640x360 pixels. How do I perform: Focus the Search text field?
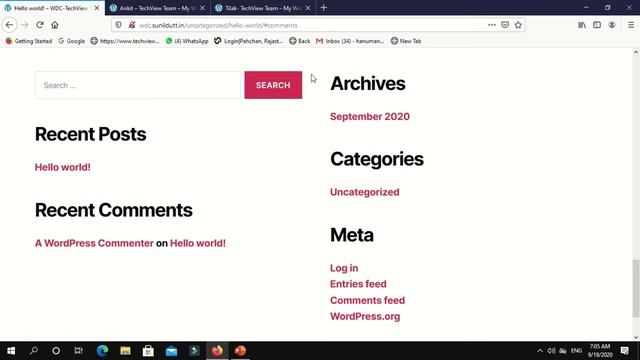coord(138,85)
